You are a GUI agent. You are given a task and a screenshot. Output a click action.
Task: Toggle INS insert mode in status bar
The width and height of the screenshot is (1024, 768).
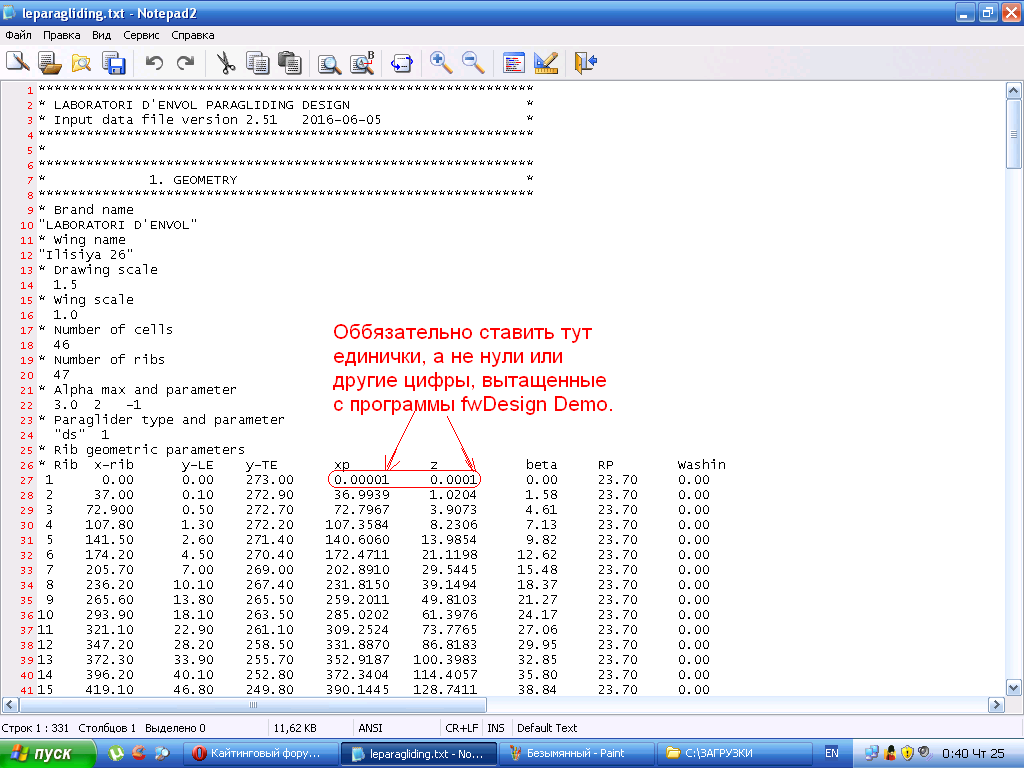(495, 728)
